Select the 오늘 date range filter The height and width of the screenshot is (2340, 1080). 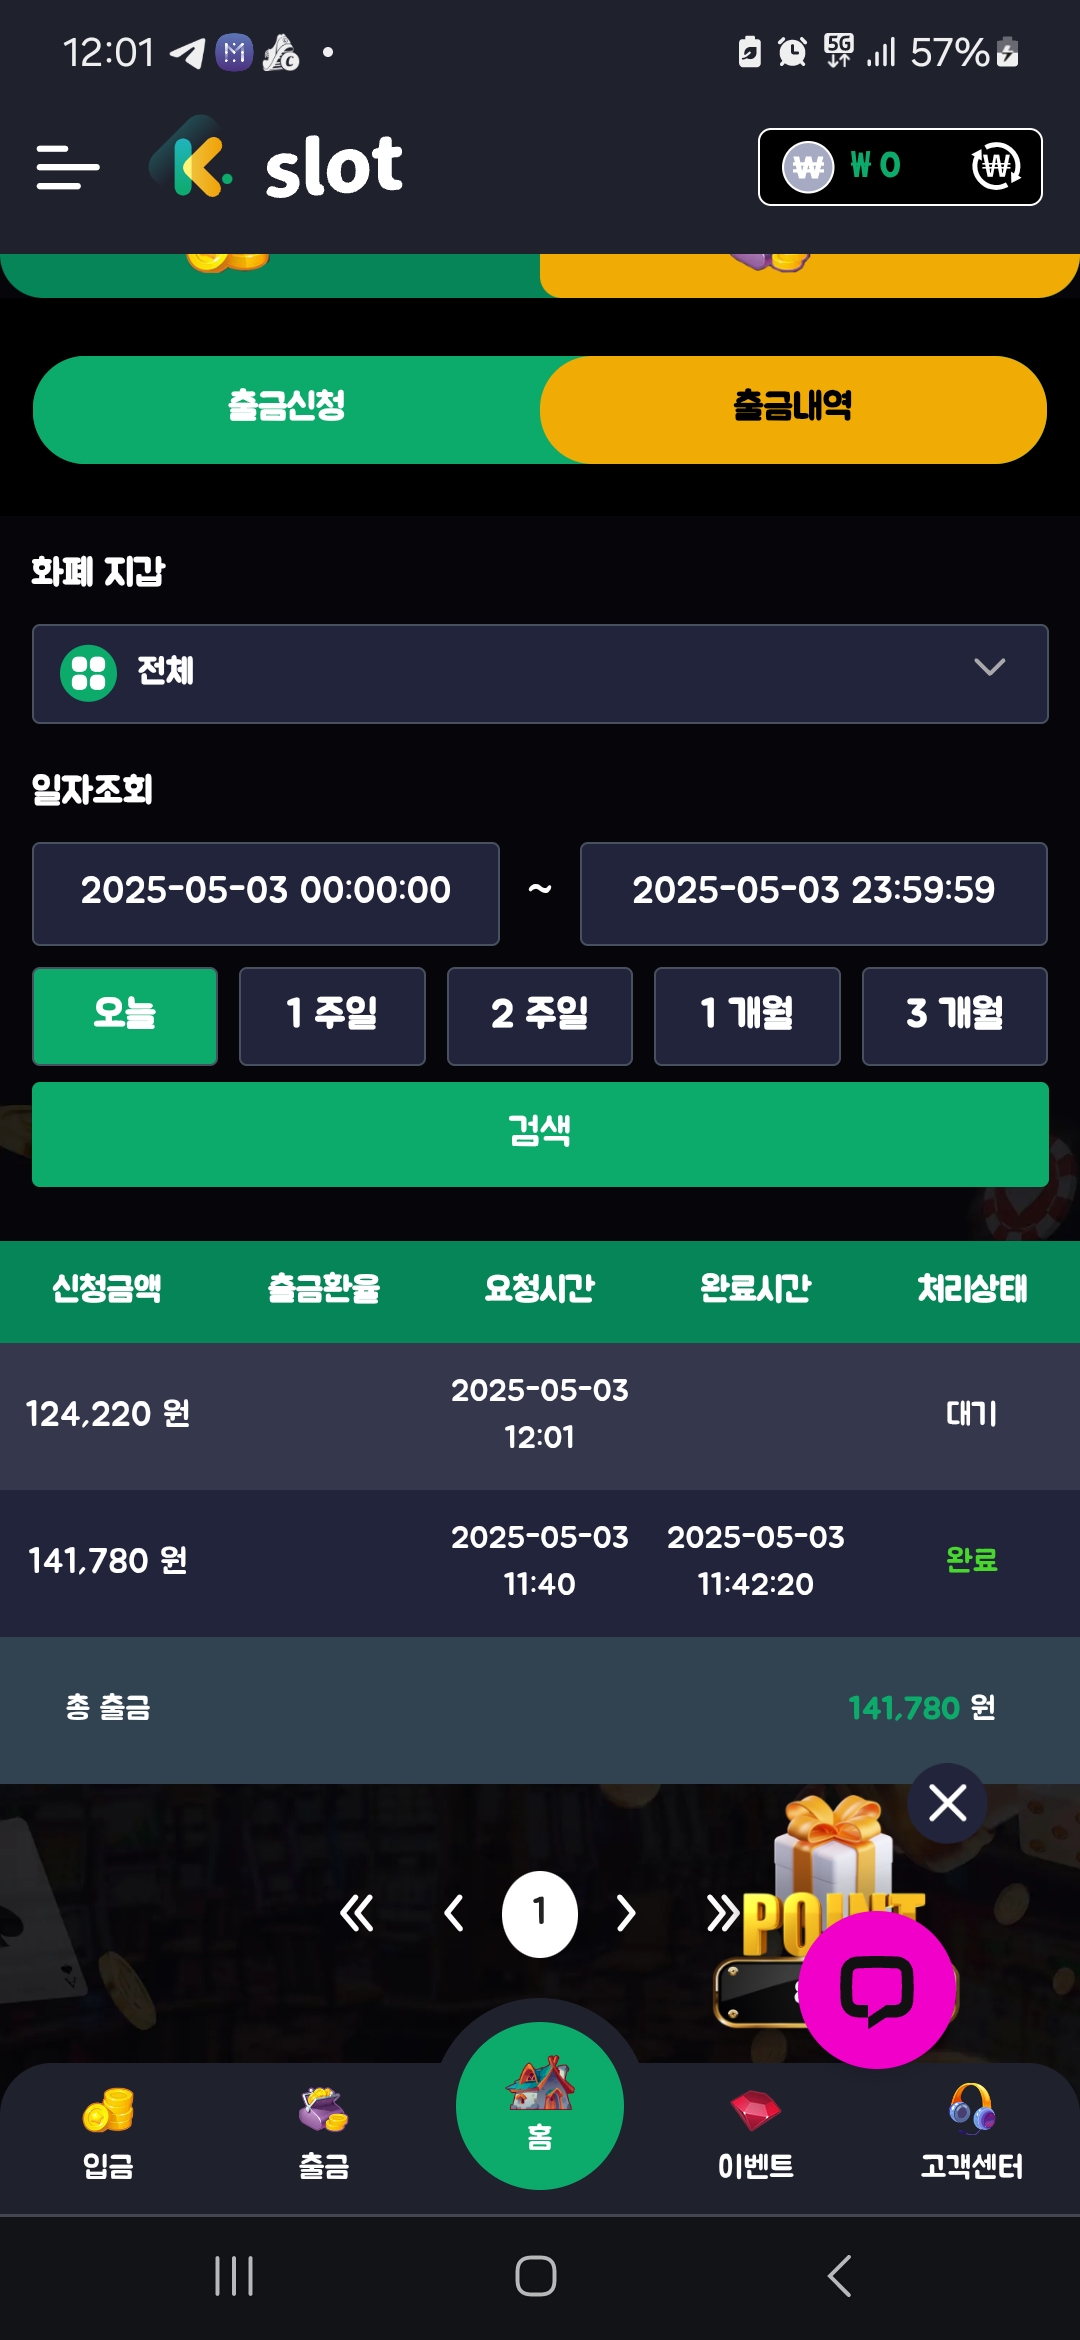(125, 1016)
